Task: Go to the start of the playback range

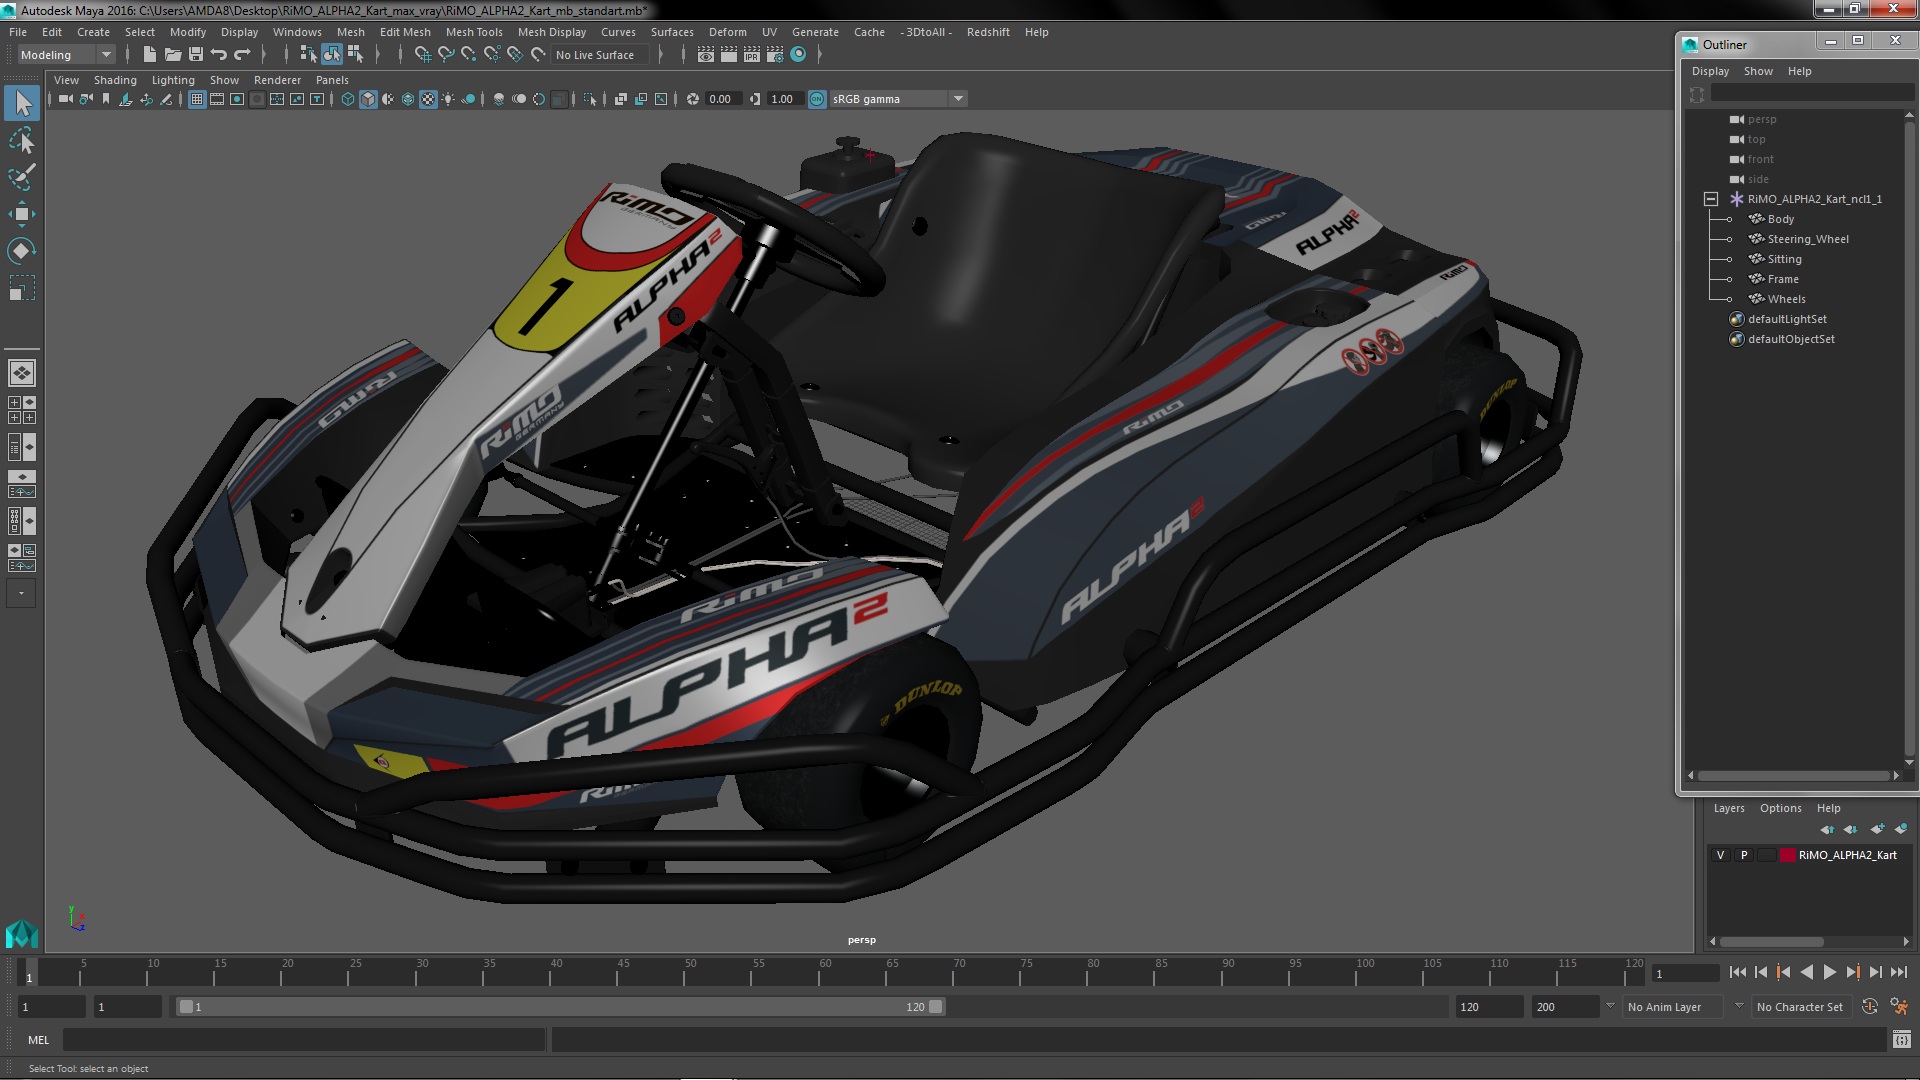Action: click(x=1737, y=972)
